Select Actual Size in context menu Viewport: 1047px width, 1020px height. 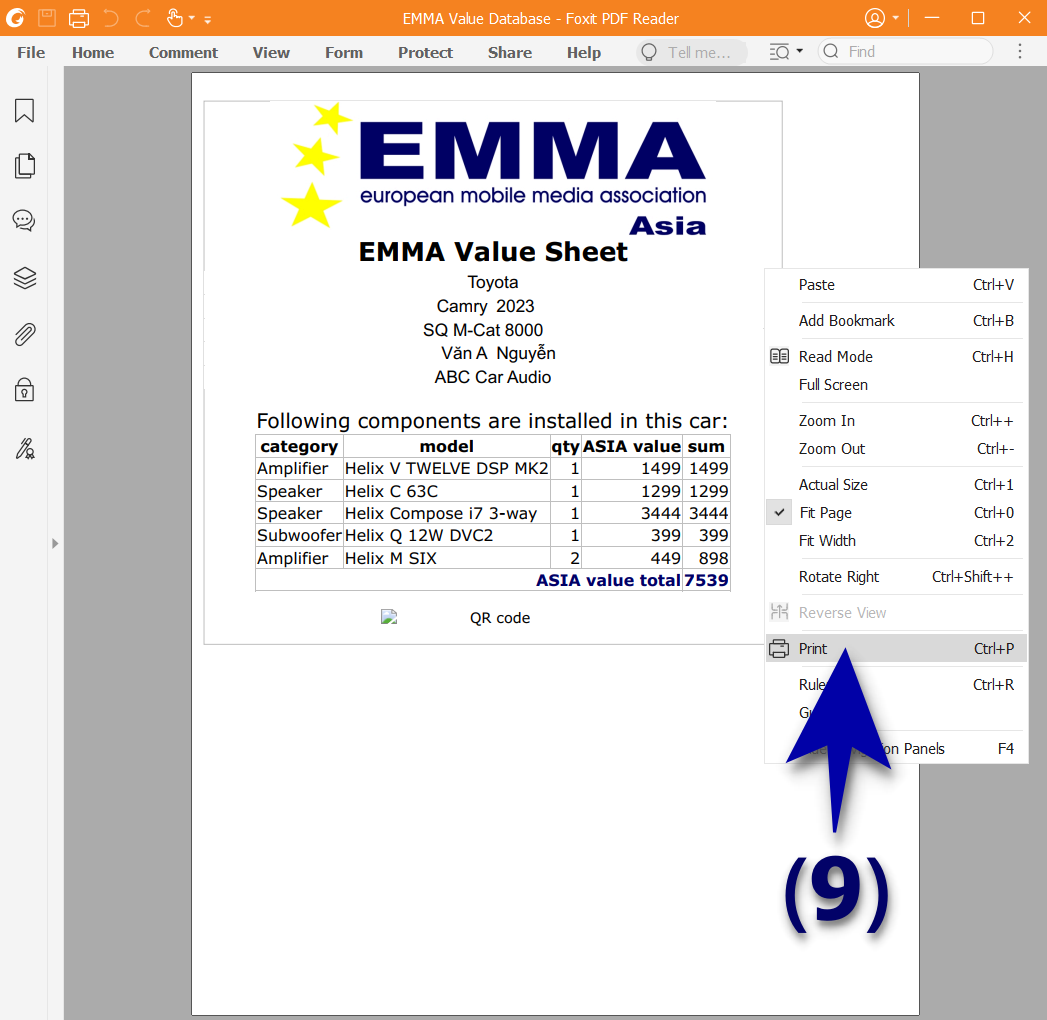pos(895,485)
